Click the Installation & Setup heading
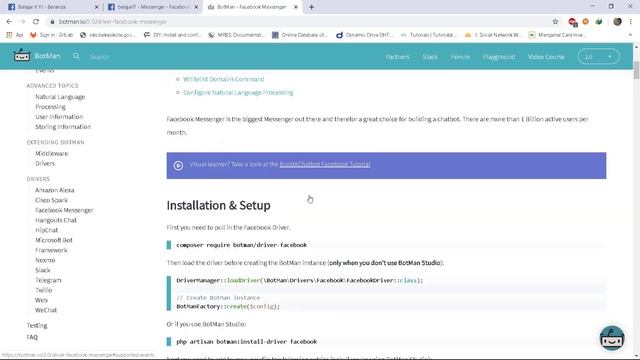The width and height of the screenshot is (640, 360). (218, 205)
